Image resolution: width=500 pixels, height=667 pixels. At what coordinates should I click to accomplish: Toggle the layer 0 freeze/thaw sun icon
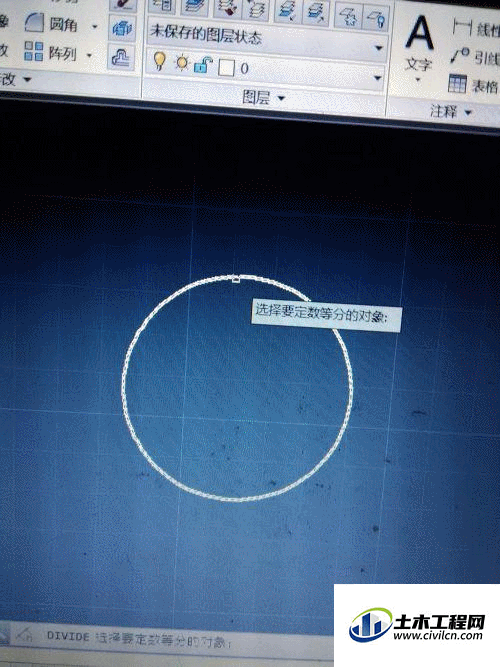click(x=182, y=63)
